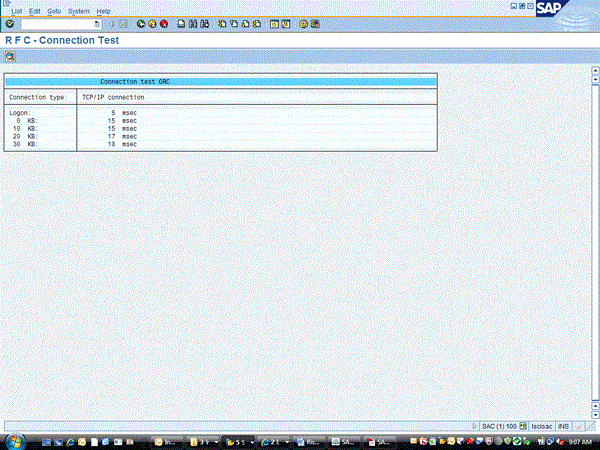600x450 pixels.
Task: Click the SAC (1) 100 system info field
Action: point(498,426)
